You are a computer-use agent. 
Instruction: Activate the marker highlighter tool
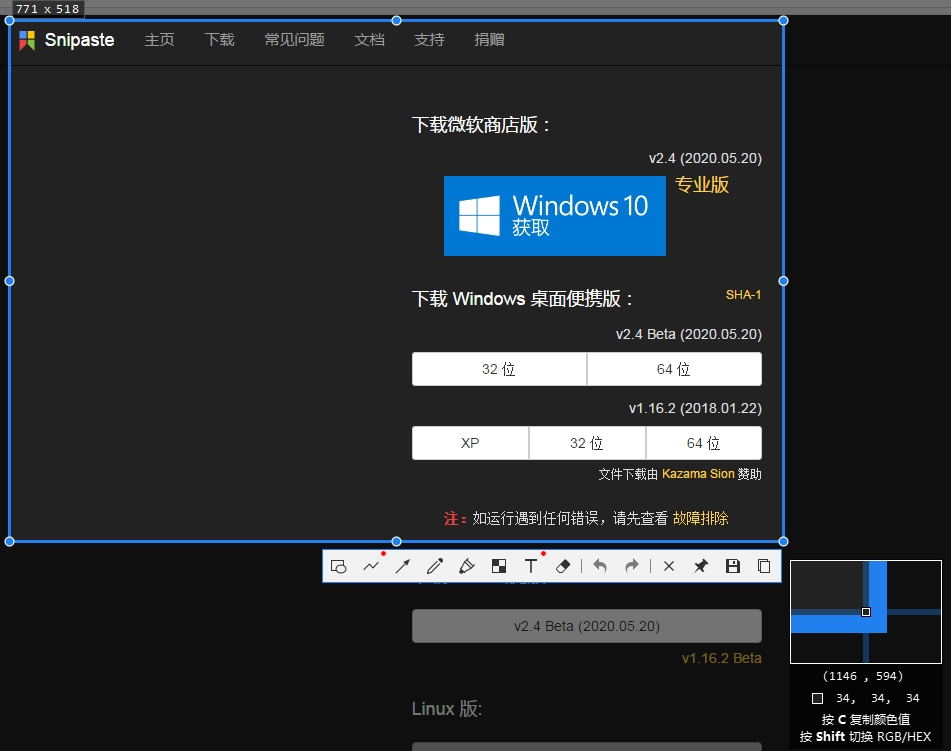(467, 566)
